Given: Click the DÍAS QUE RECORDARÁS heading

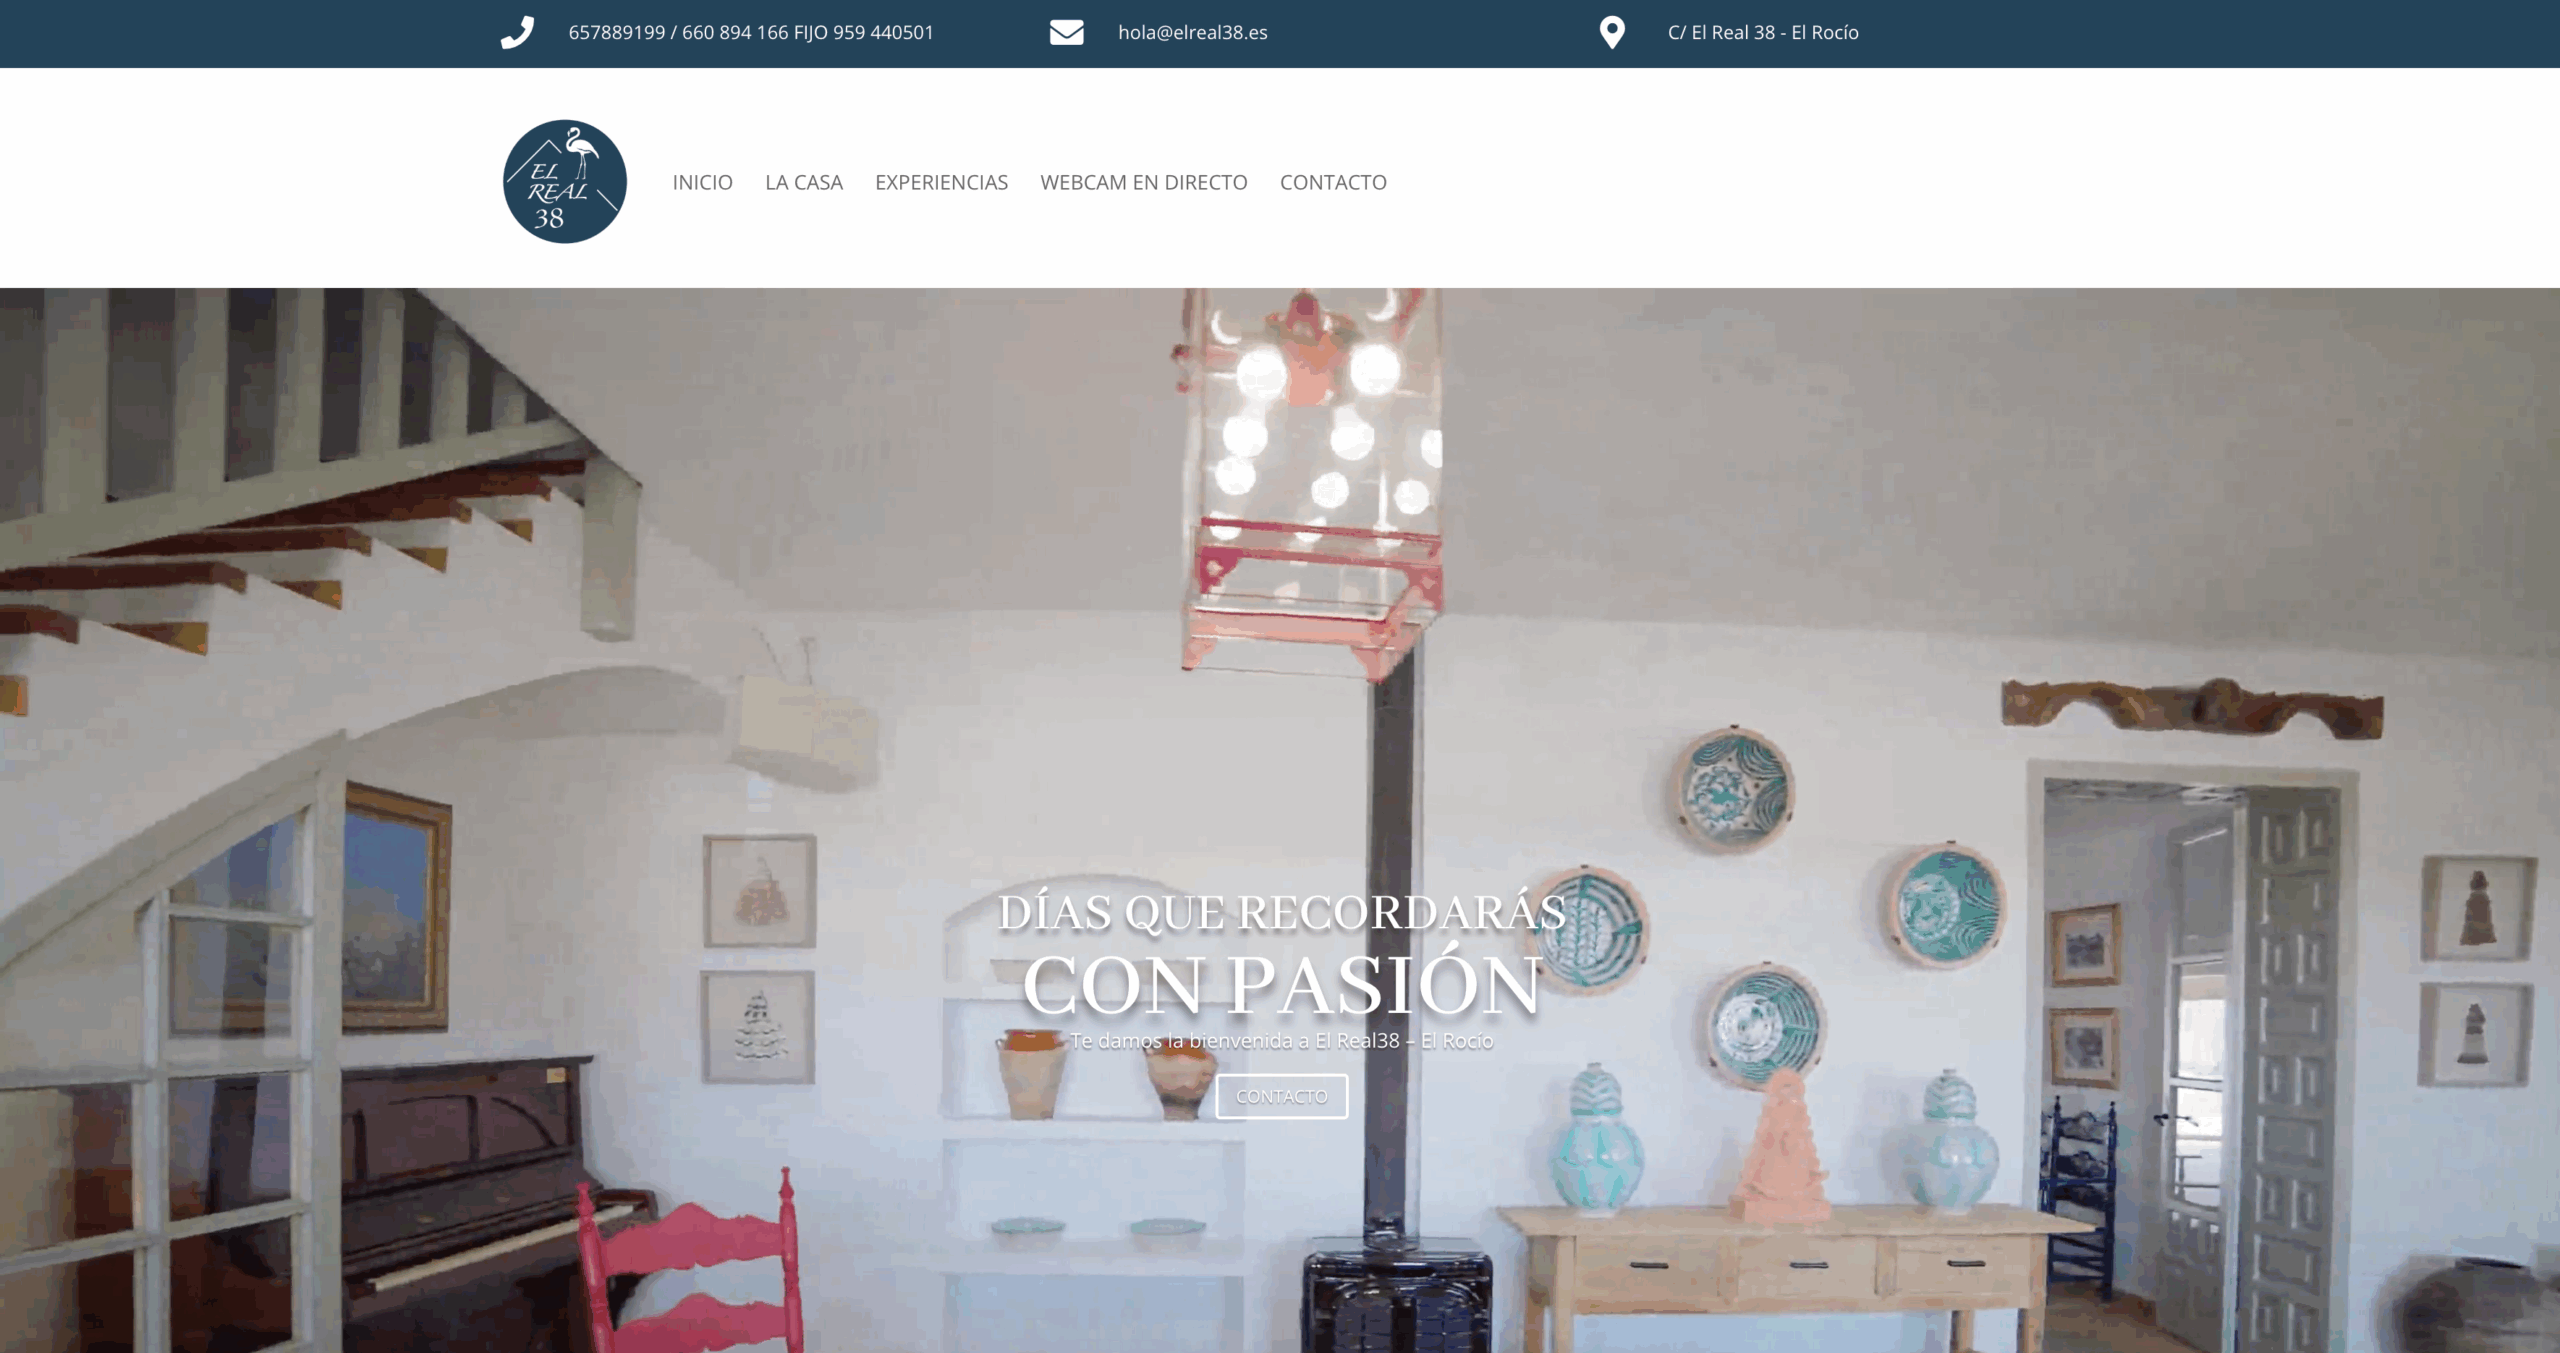Looking at the screenshot, I should pos(1281,912).
